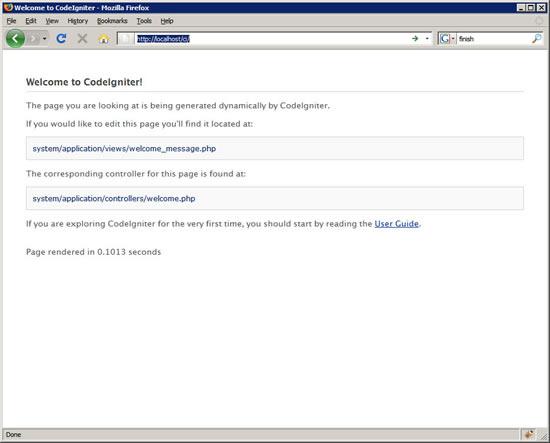Open the address bar URL history dropdown
This screenshot has height=443, width=550.
427,39
